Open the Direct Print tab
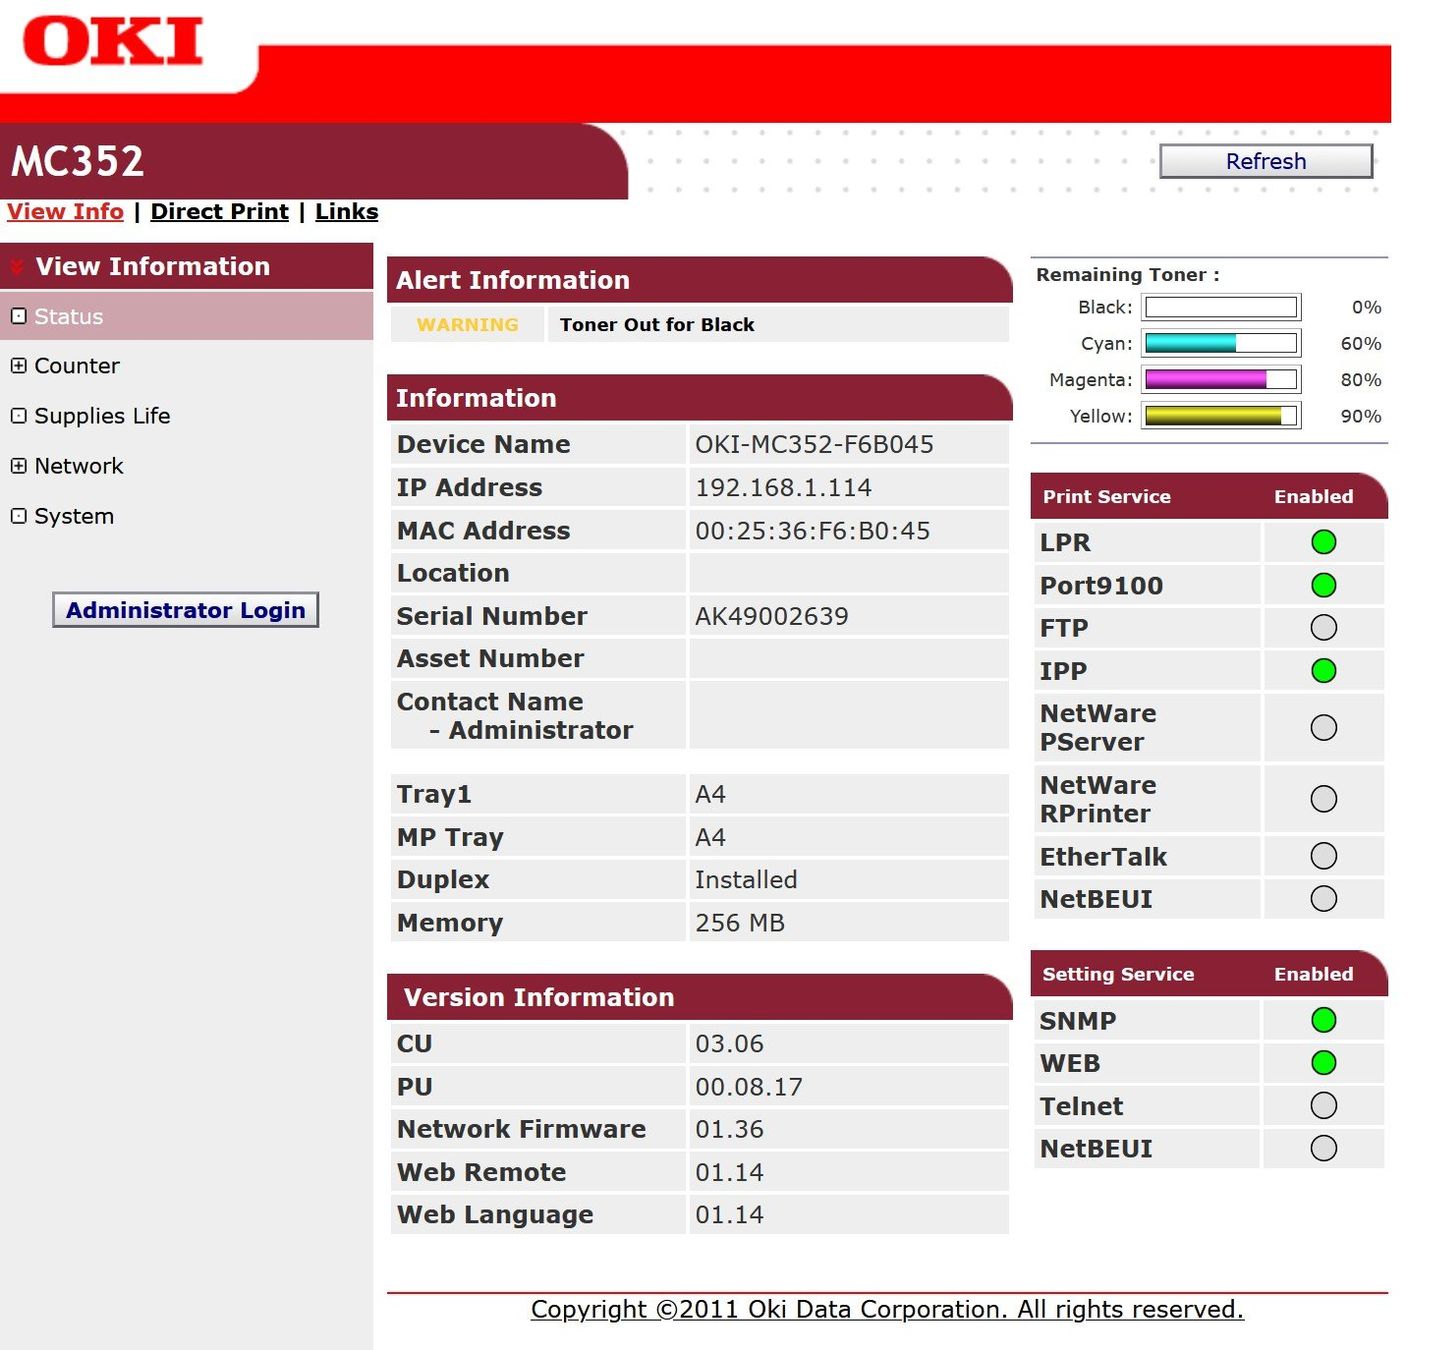The image size is (1431, 1350). [219, 212]
